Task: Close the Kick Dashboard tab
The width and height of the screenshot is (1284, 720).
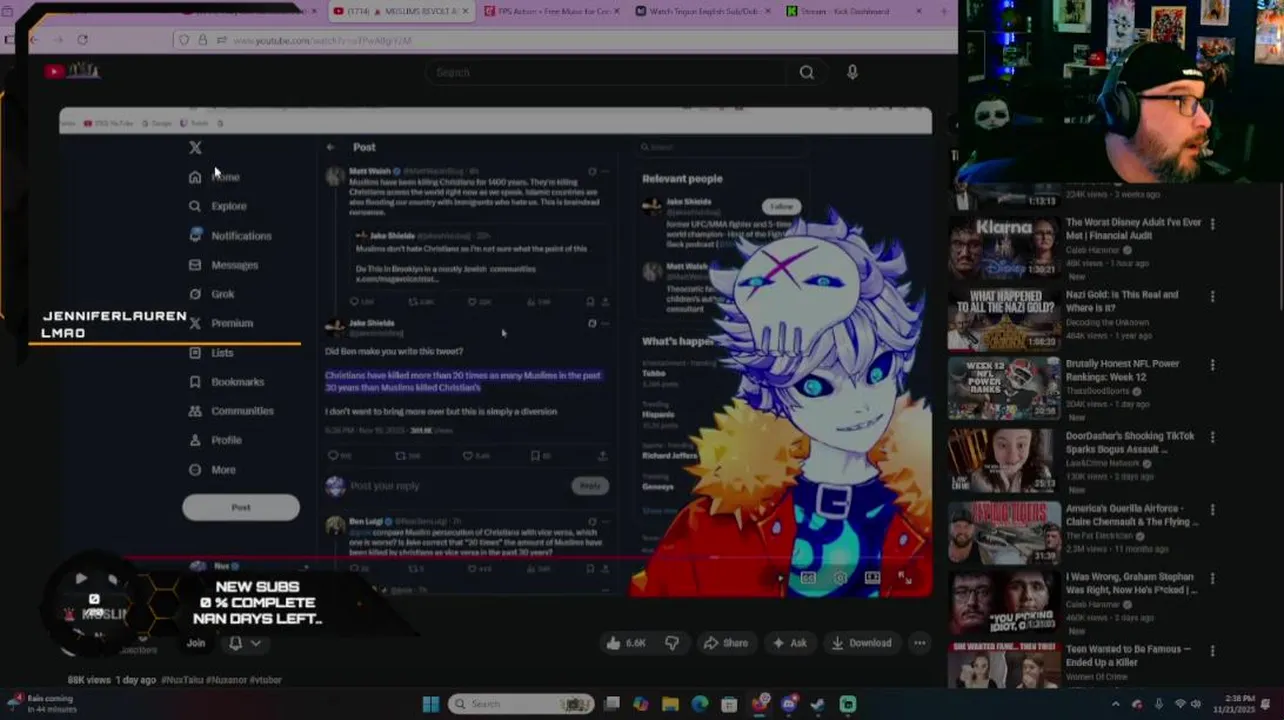Action: coord(918,11)
